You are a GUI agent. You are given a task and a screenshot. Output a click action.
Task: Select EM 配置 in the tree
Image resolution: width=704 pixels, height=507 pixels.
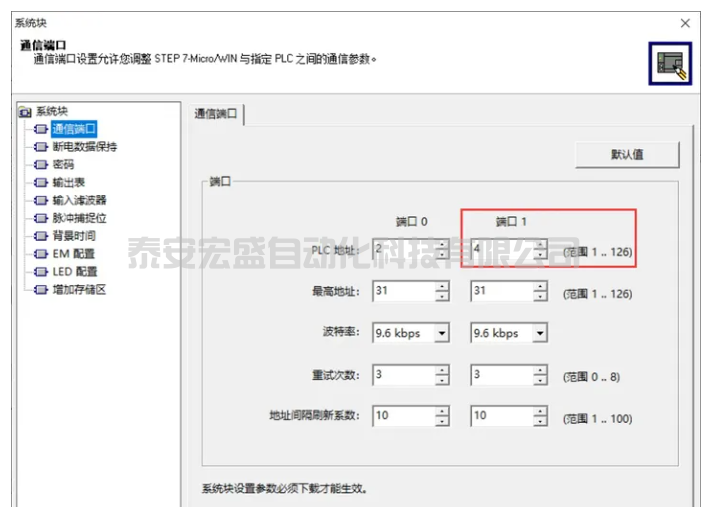coord(73,254)
